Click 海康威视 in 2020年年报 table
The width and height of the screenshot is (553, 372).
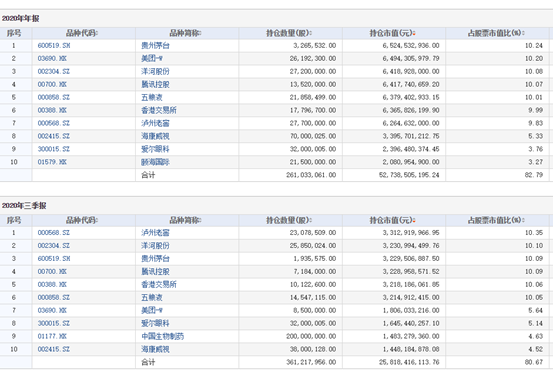[155, 136]
